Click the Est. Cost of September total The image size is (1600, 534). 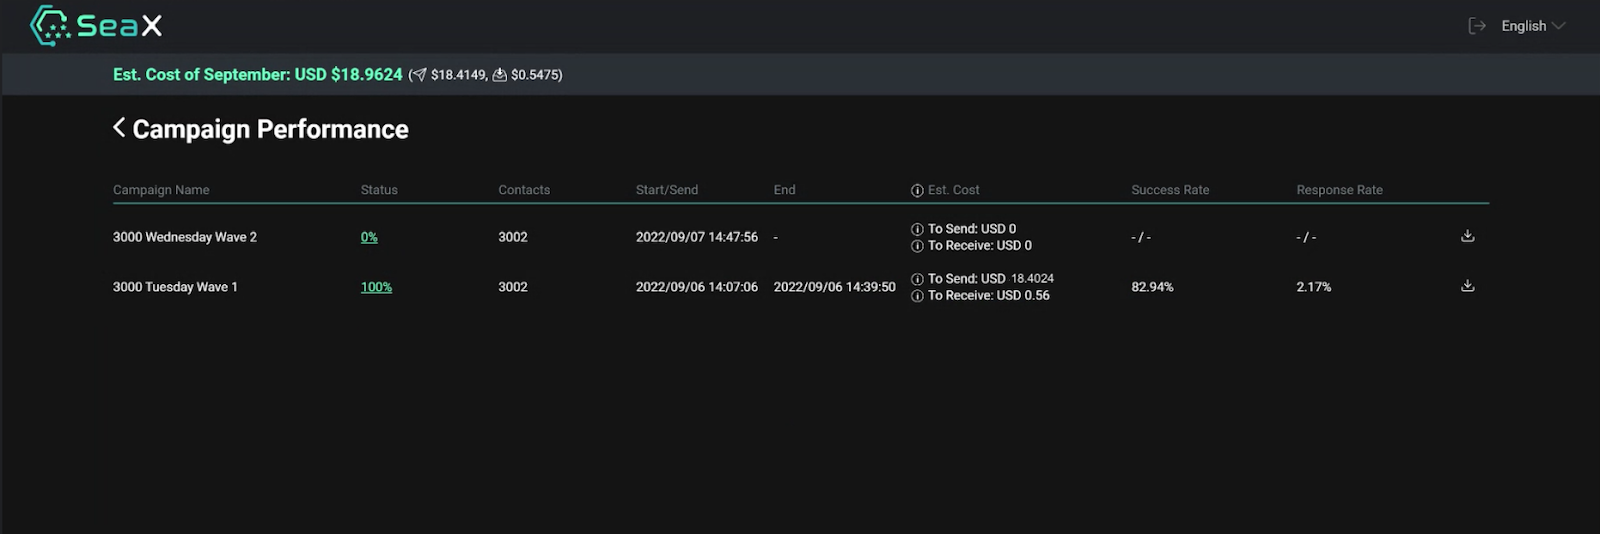point(257,75)
